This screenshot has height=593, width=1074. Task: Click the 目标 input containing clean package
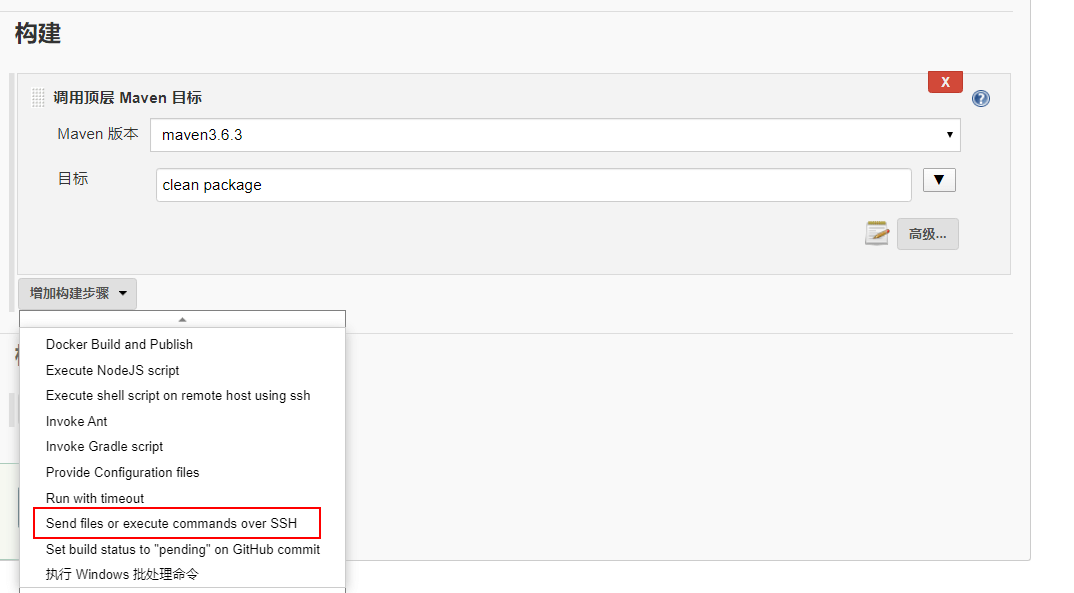pos(534,185)
